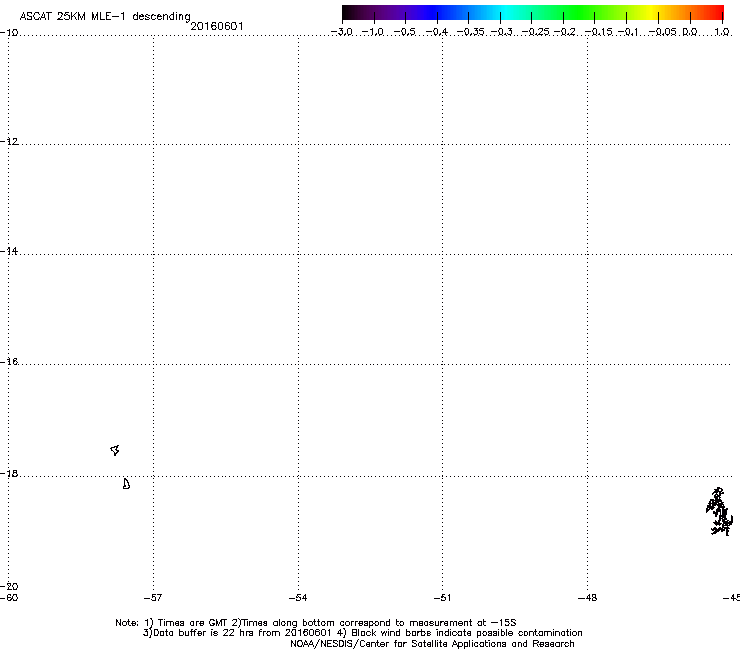Click the -16 latitude axis label
This screenshot has height=650, width=740.
pos(9,362)
